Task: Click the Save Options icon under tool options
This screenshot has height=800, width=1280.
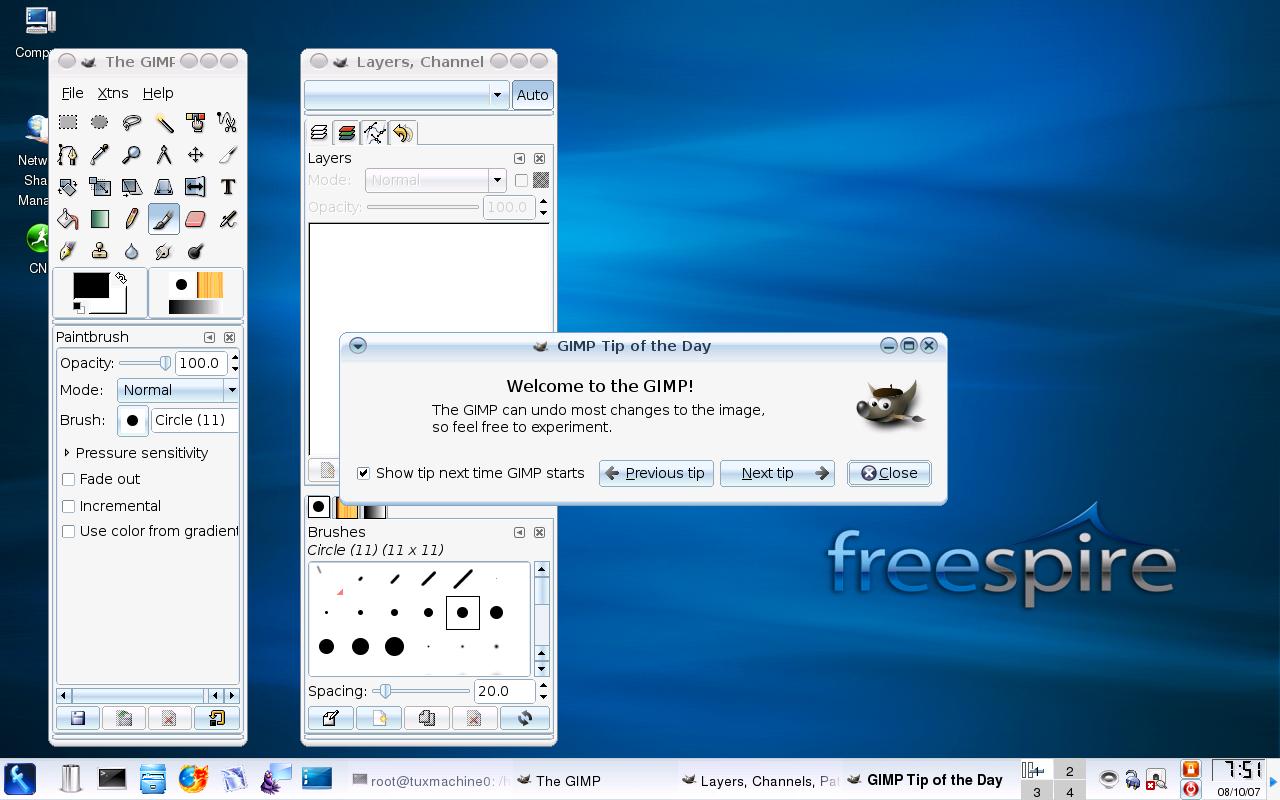Action: [x=78, y=718]
